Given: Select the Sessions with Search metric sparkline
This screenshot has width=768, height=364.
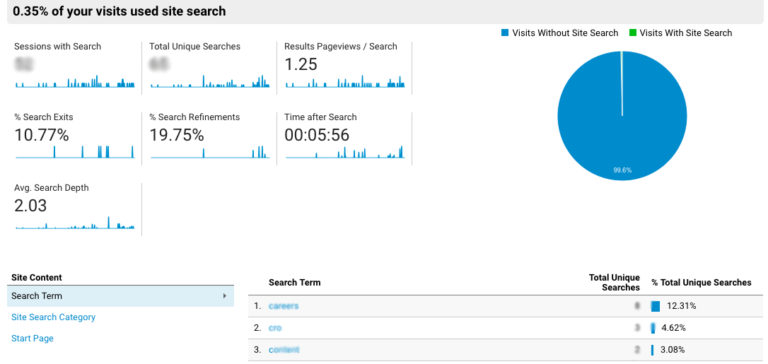Looking at the screenshot, I should point(74,81).
